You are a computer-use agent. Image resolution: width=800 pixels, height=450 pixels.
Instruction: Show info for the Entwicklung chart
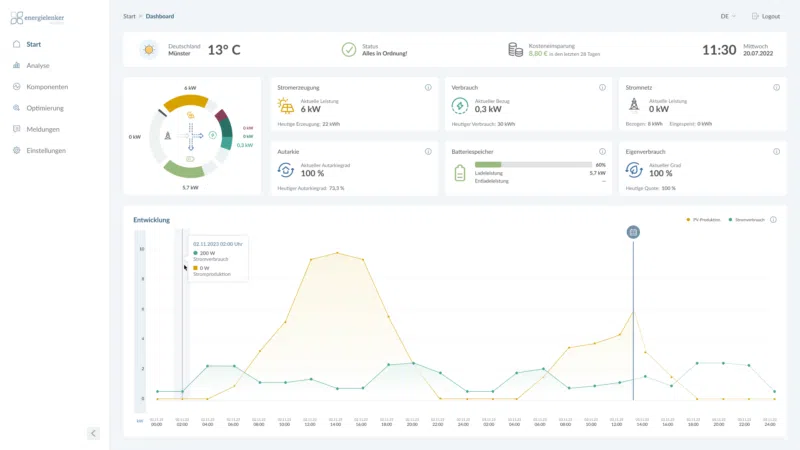[773, 219]
